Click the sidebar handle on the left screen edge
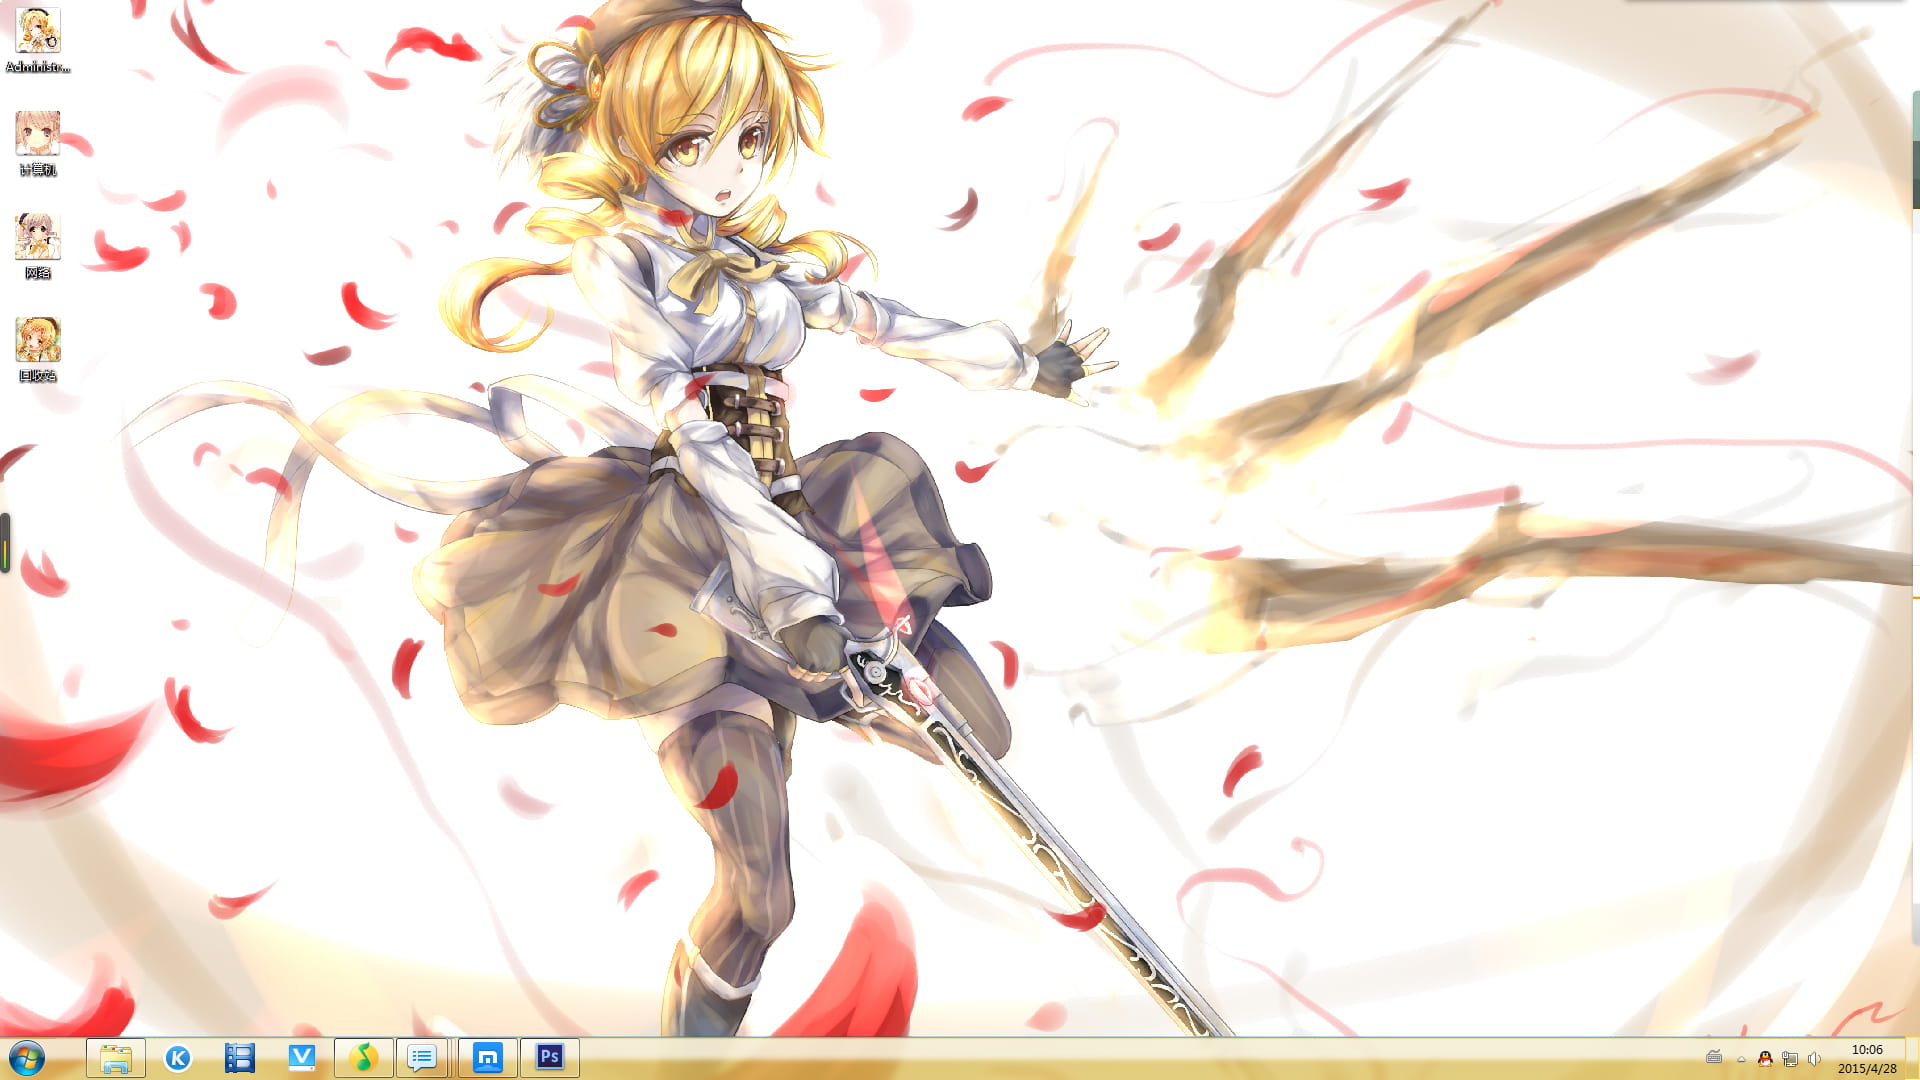Screen dimensions: 1920x1080 coord(5,540)
